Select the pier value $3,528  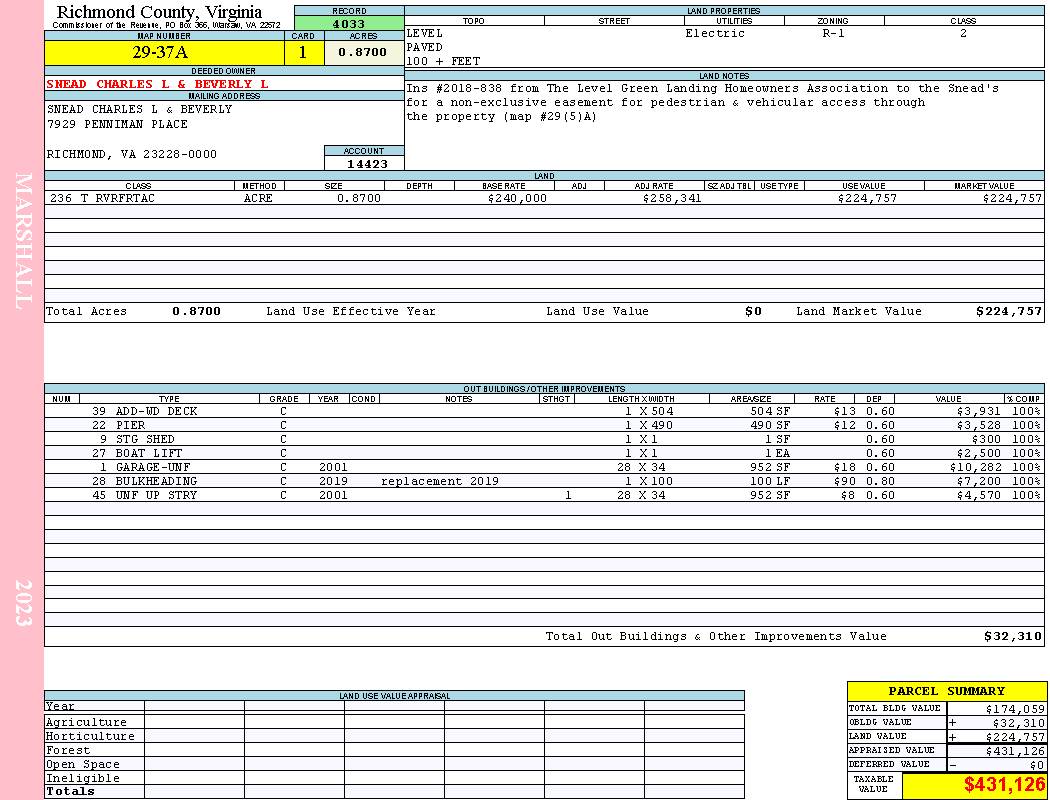[978, 426]
